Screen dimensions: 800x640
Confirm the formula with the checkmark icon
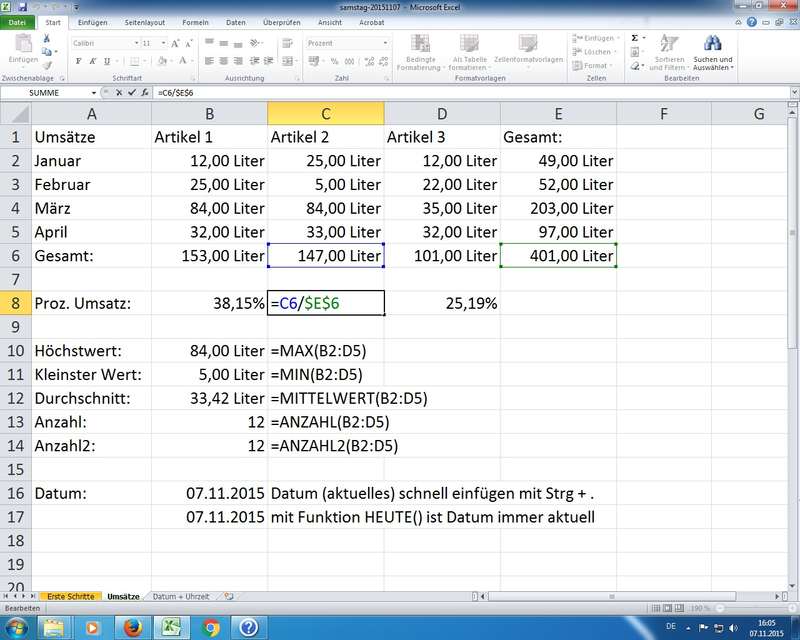(129, 92)
